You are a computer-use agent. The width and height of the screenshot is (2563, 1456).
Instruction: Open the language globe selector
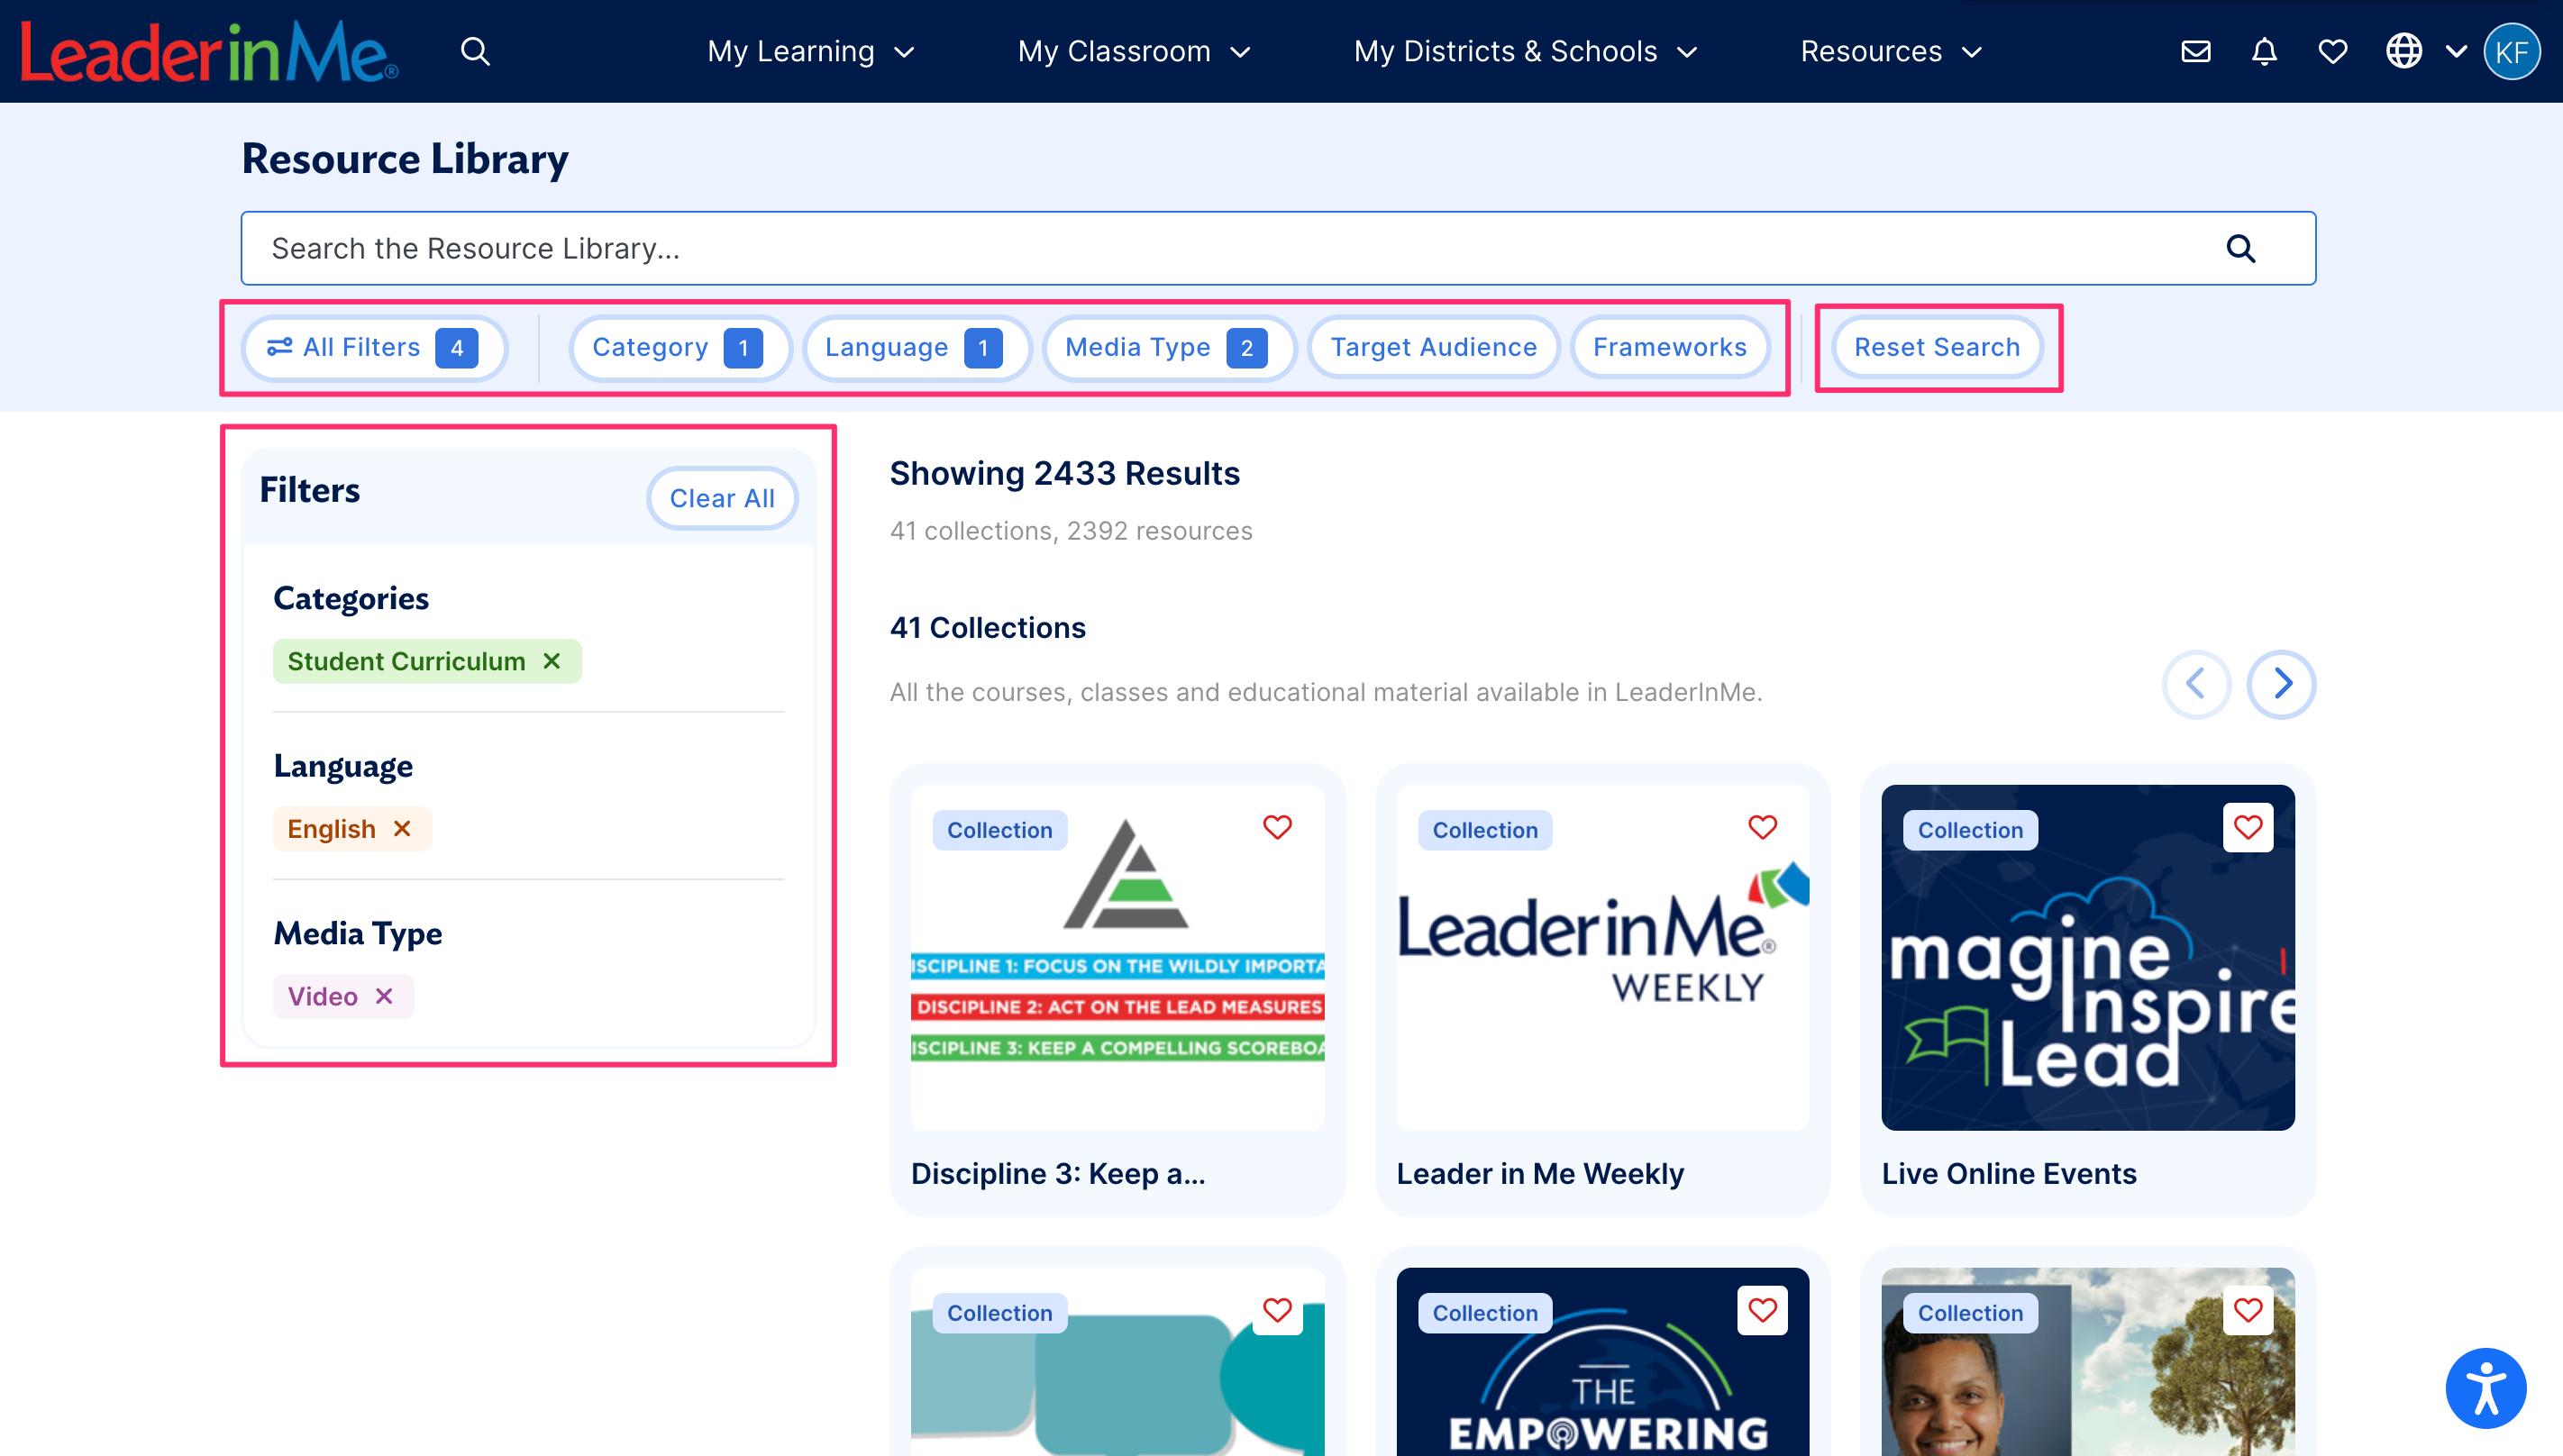tap(2405, 51)
